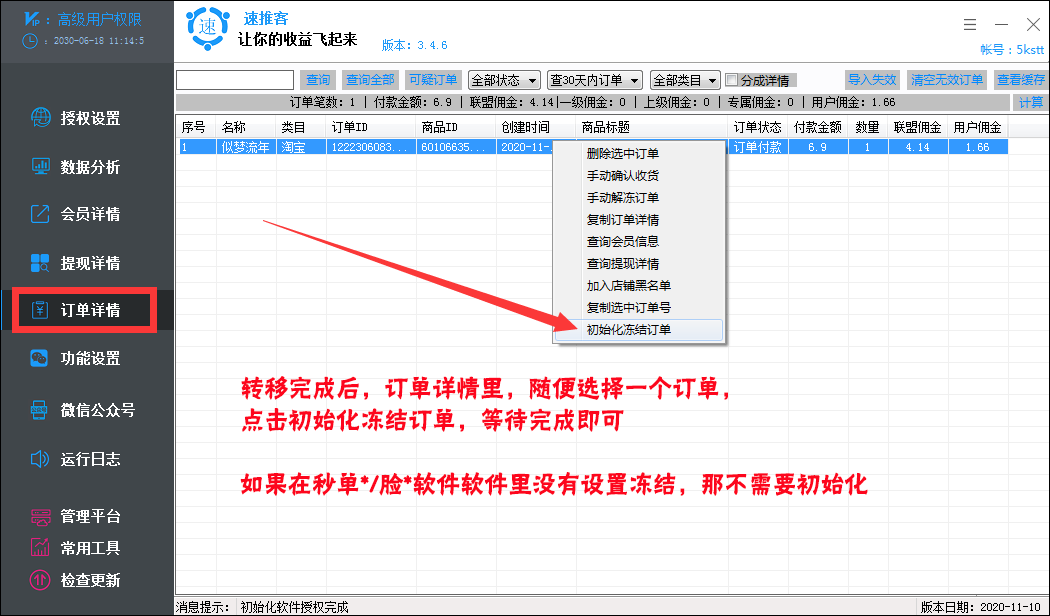
Task: Click the 数据分析 monitor chart icon
Action: coord(41,166)
